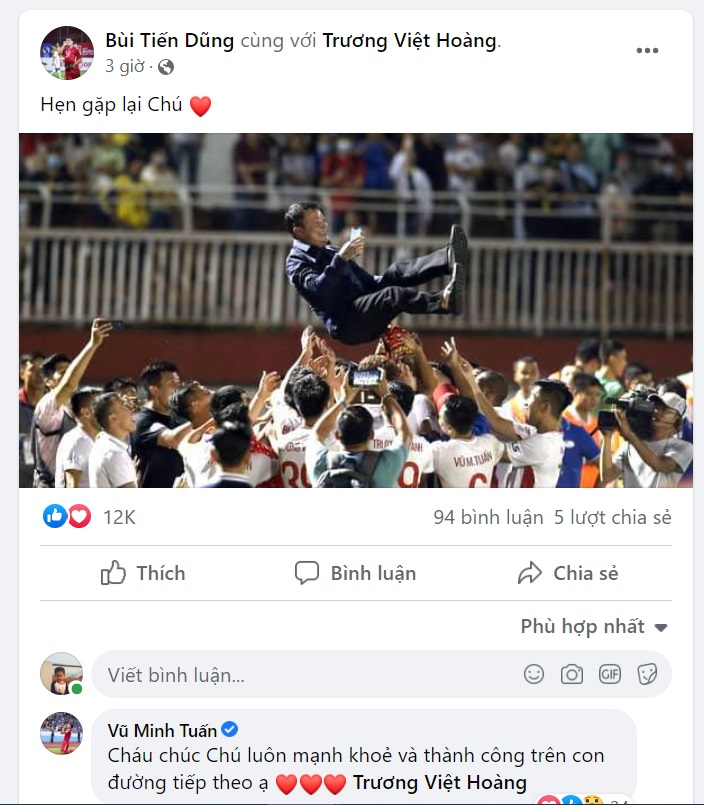This screenshot has width=704, height=805.
Task: Open Bùi Tiến Dũng profile link
Action: click(x=169, y=41)
